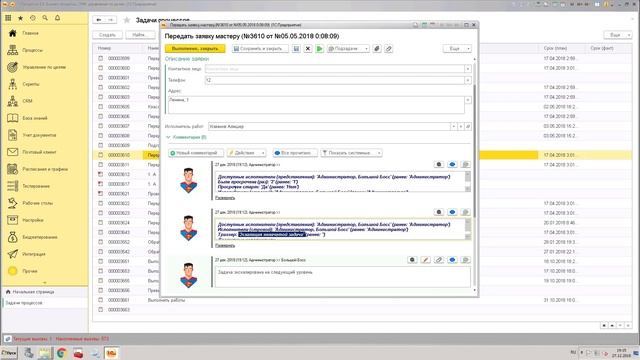Open Расписания и графики section

click(x=44, y=169)
